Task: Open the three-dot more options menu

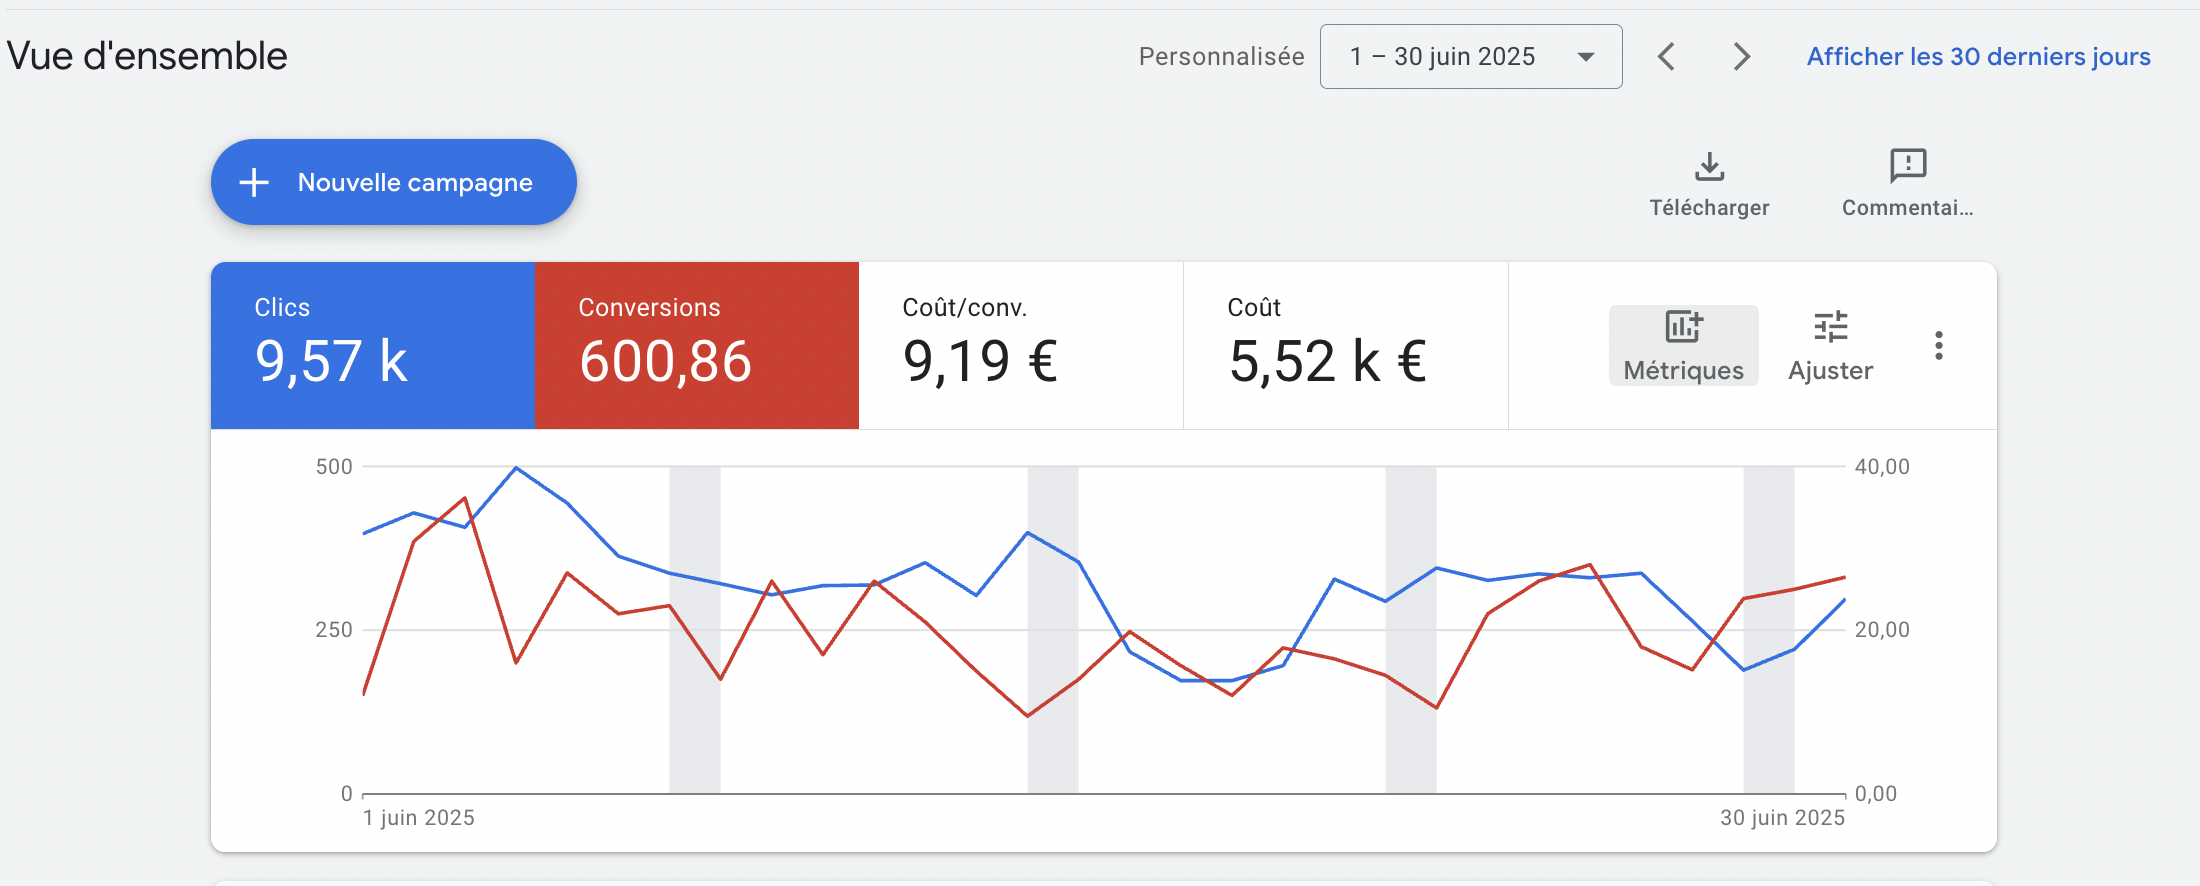Action: (x=1938, y=345)
